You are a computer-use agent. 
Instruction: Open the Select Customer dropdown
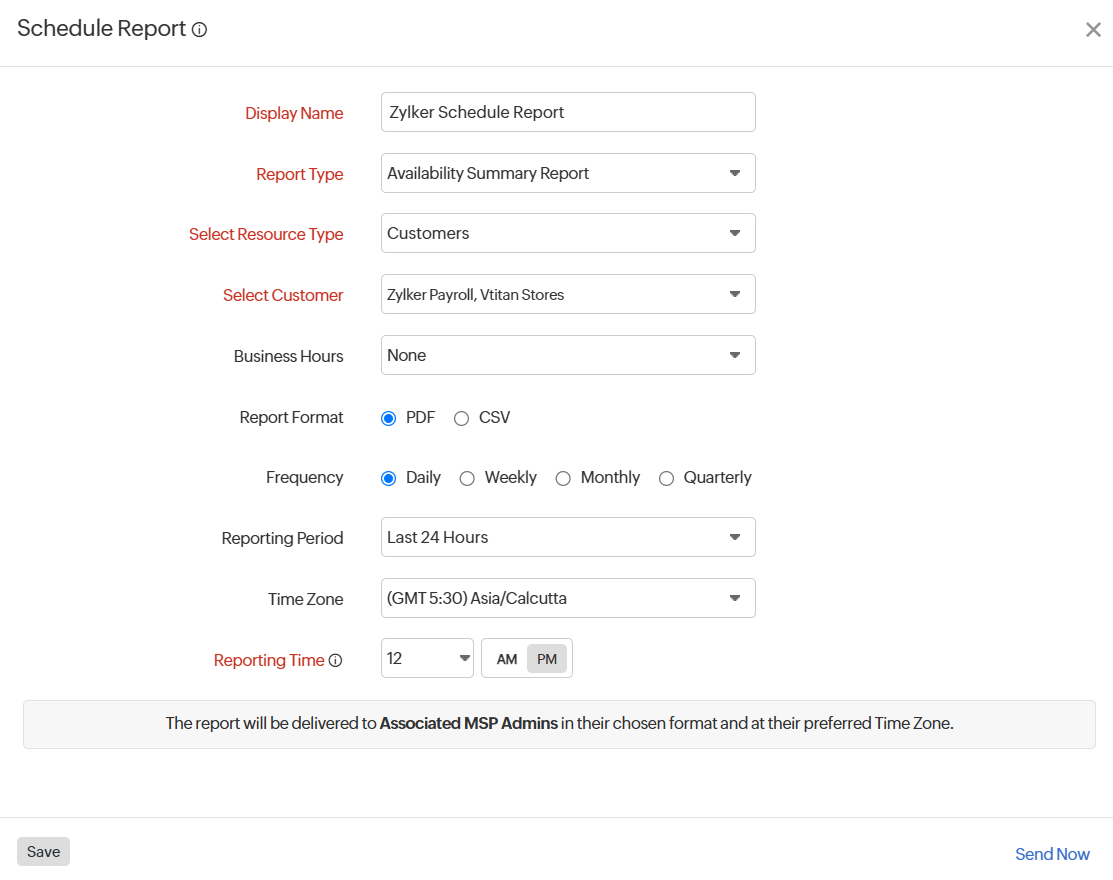568,294
